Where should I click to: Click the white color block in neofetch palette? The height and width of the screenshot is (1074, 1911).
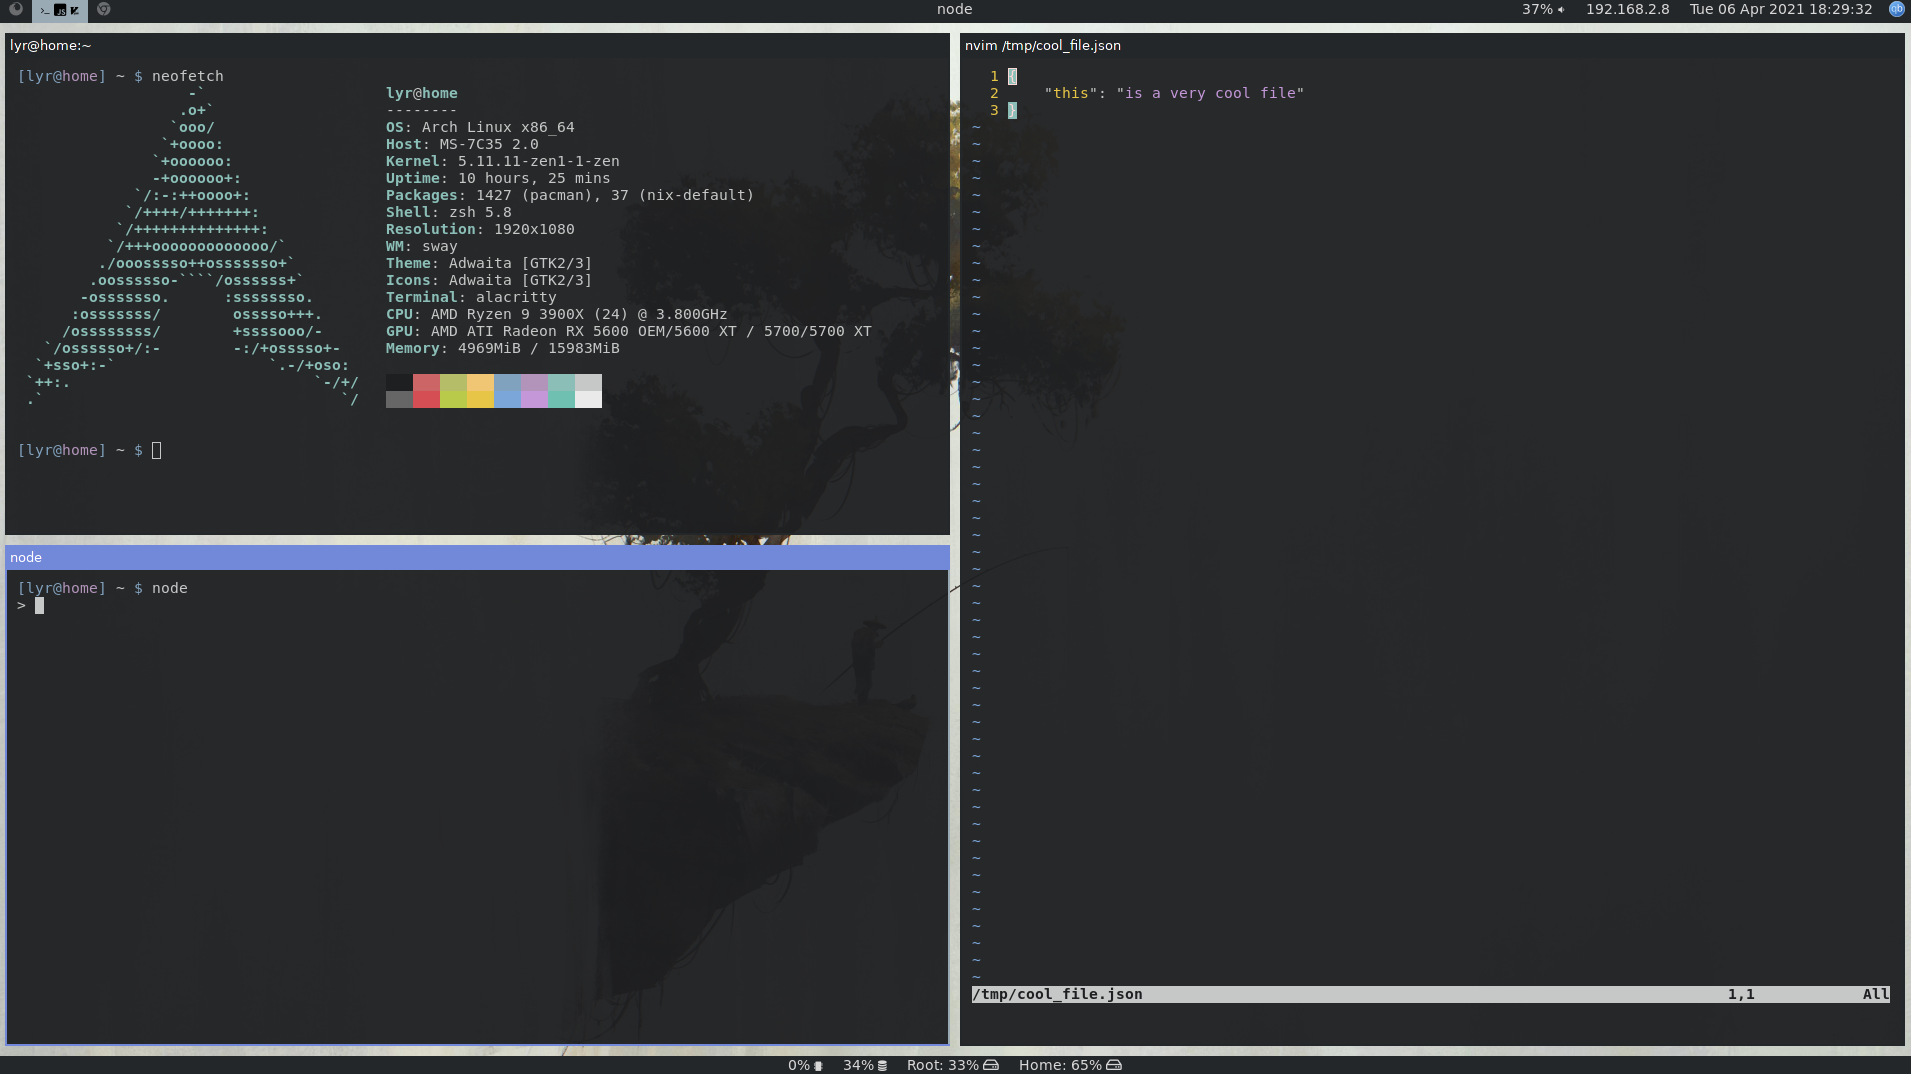pyautogui.click(x=588, y=399)
